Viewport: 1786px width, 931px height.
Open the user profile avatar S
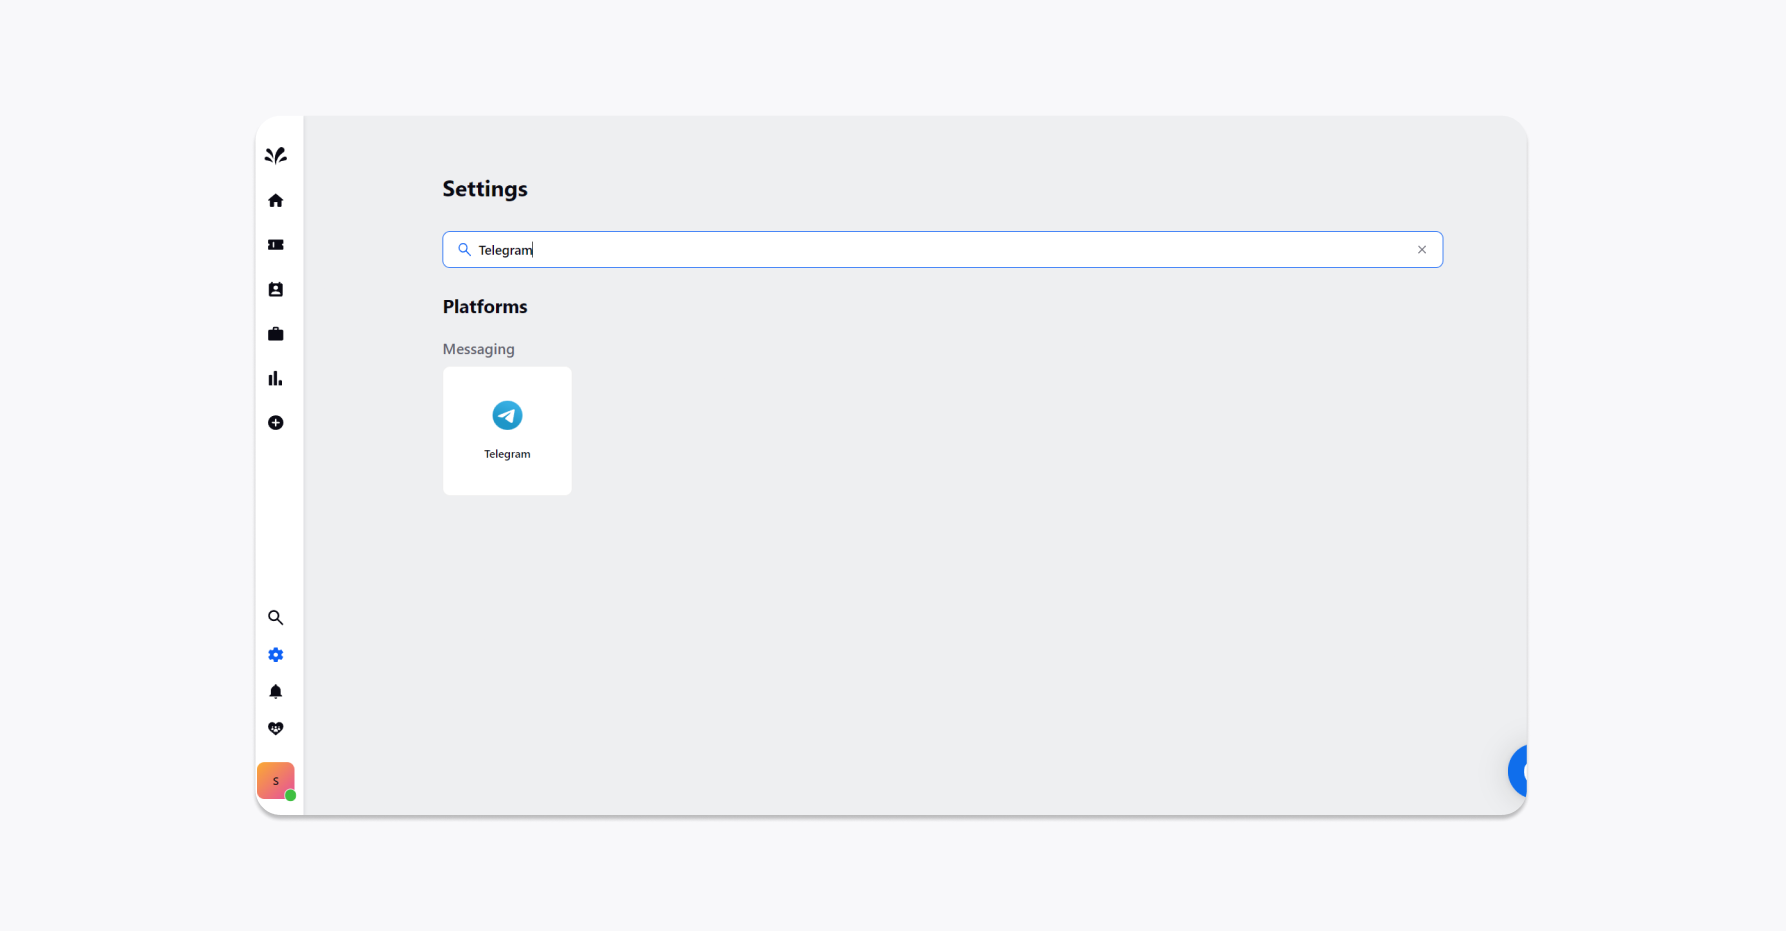276,781
